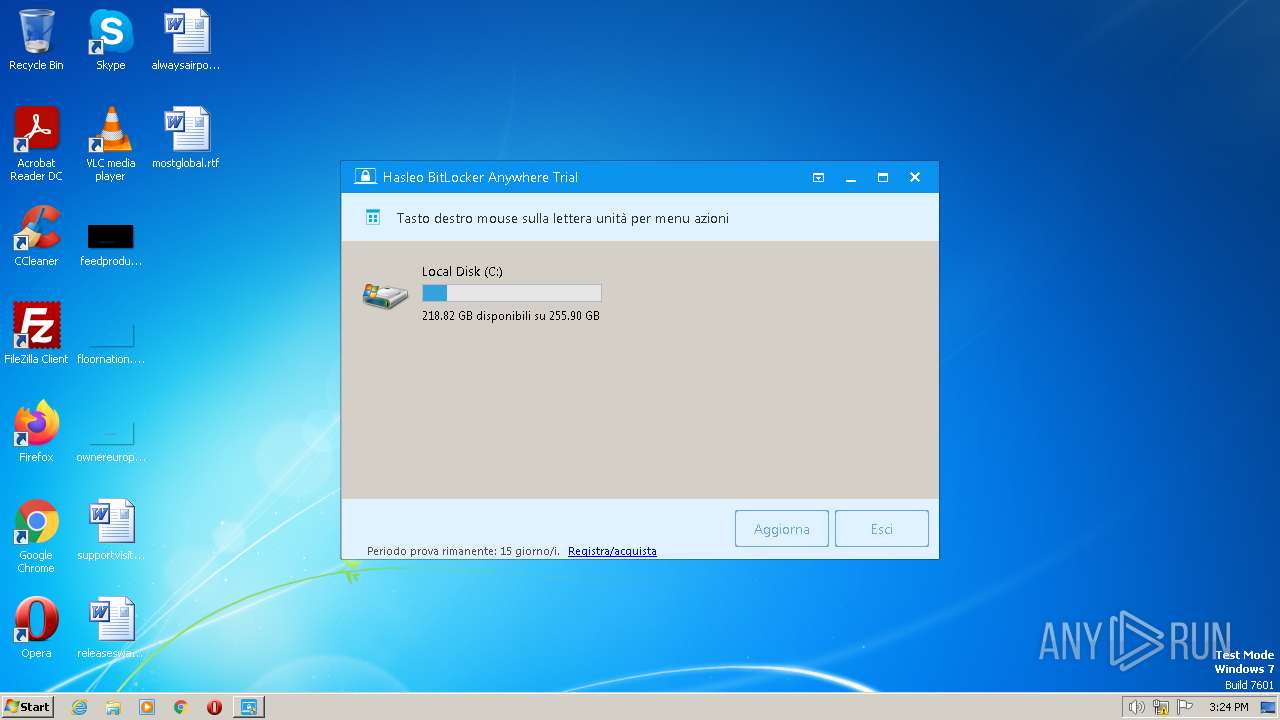1280x720 pixels.
Task: Select the Local Disk (C:) label
Action: (462, 271)
